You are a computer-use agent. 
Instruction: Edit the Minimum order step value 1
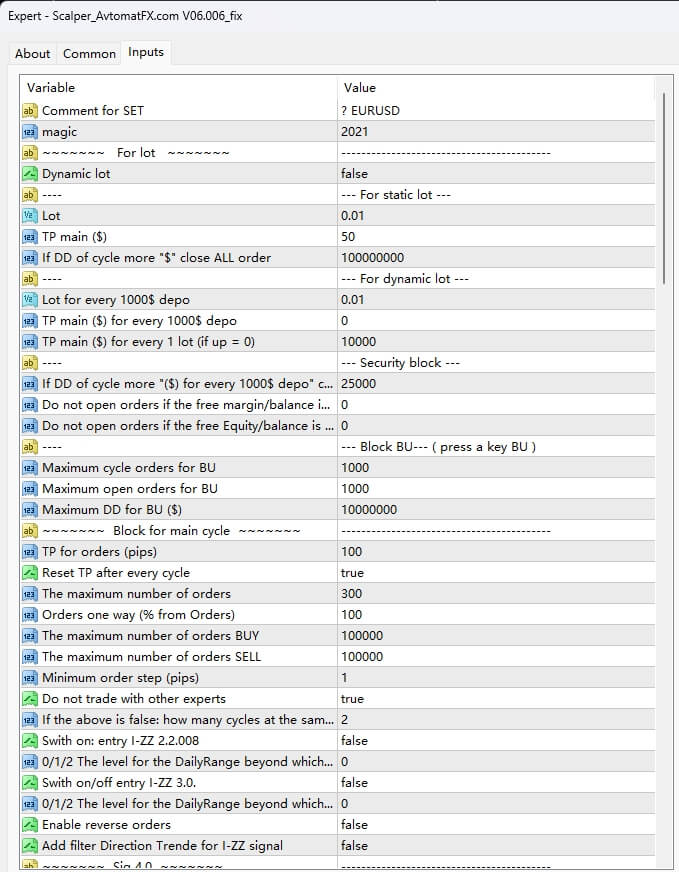coord(496,678)
